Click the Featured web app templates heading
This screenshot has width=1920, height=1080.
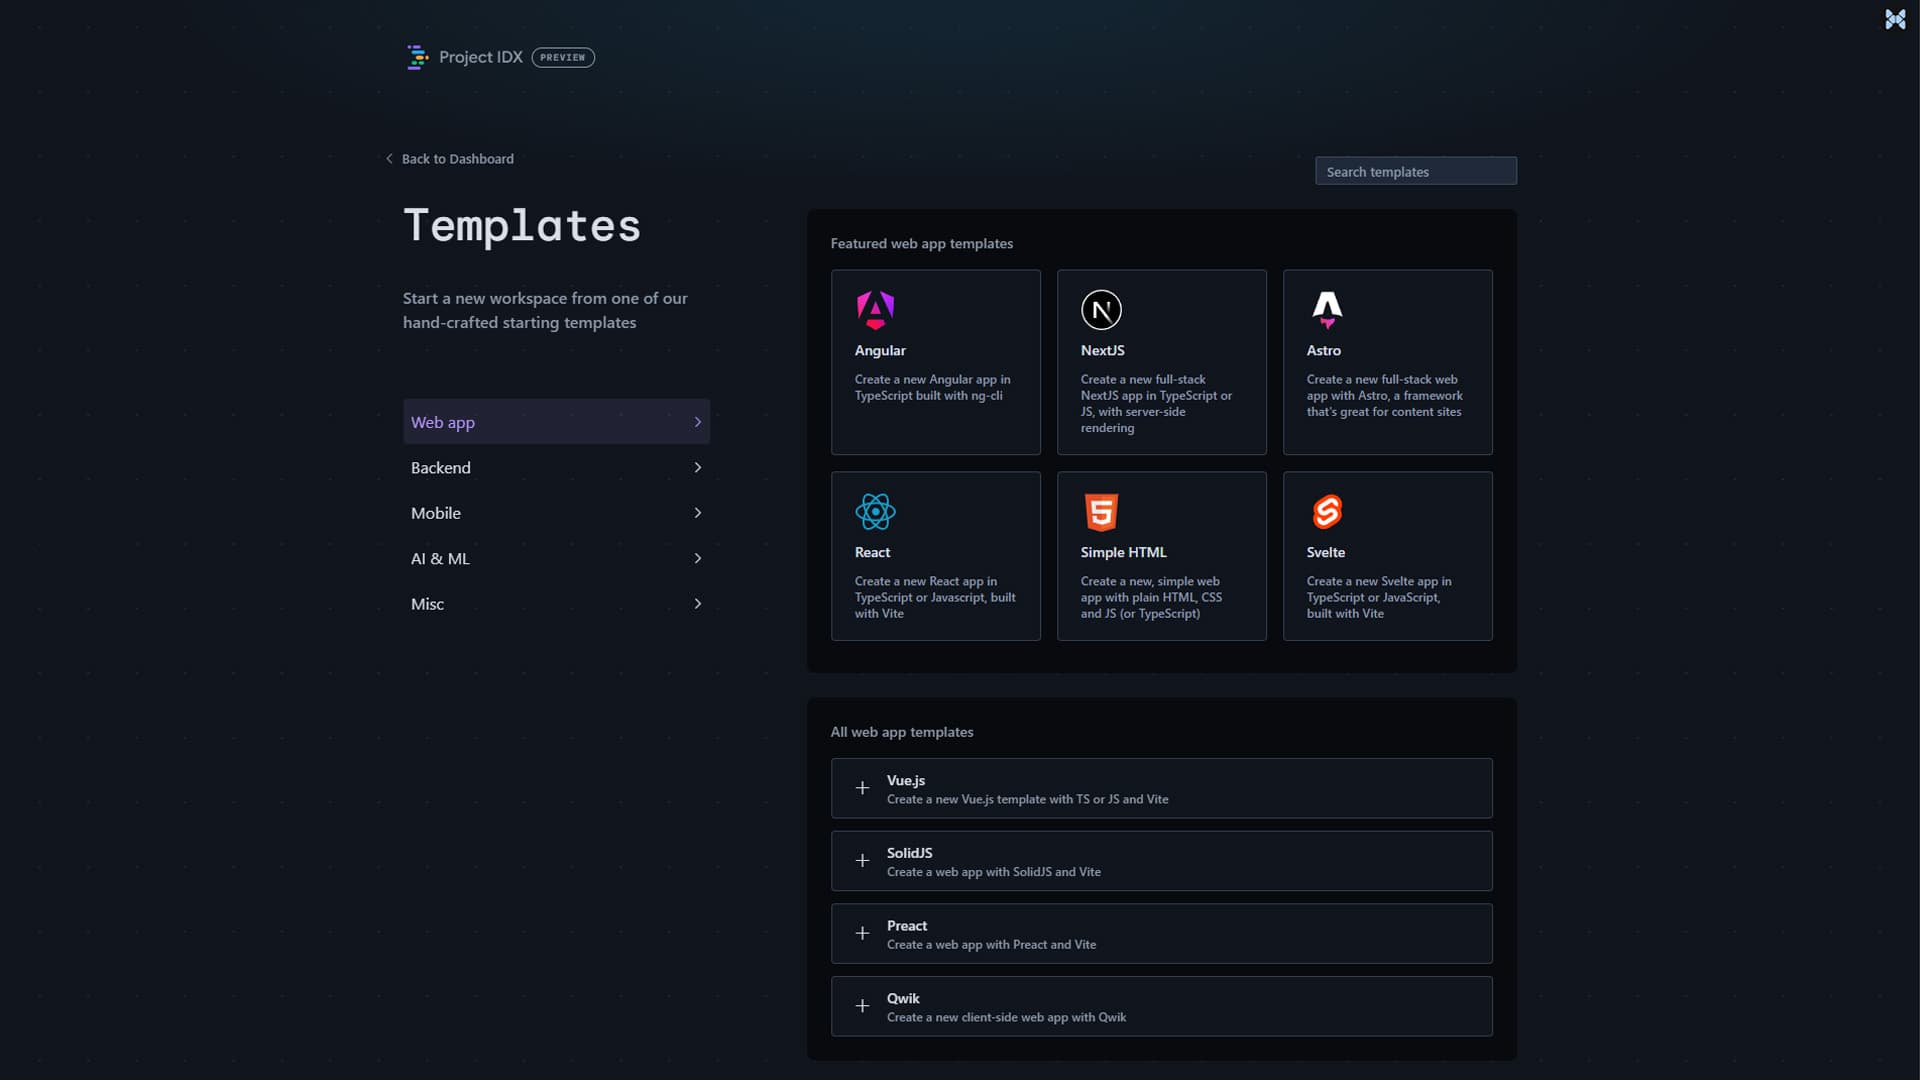(x=921, y=243)
